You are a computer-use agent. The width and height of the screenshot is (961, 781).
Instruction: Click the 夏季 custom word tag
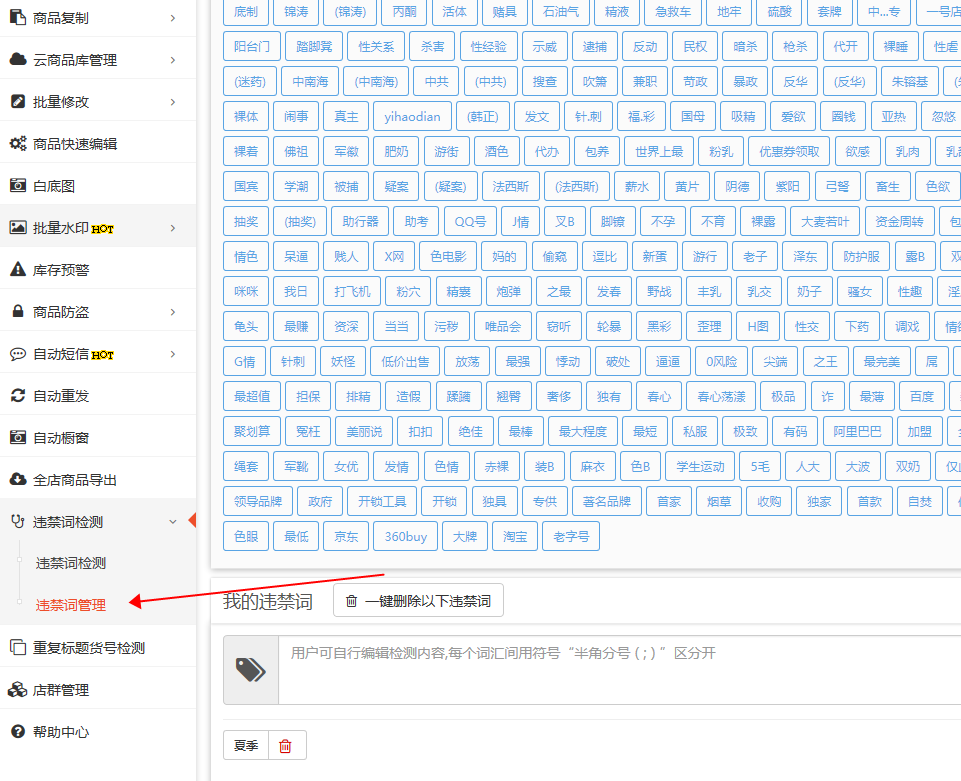pyautogui.click(x=246, y=745)
